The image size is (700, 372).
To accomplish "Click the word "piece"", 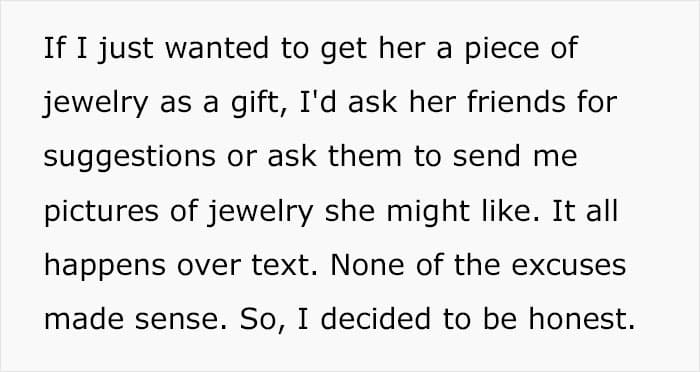I will click(x=502, y=49).
